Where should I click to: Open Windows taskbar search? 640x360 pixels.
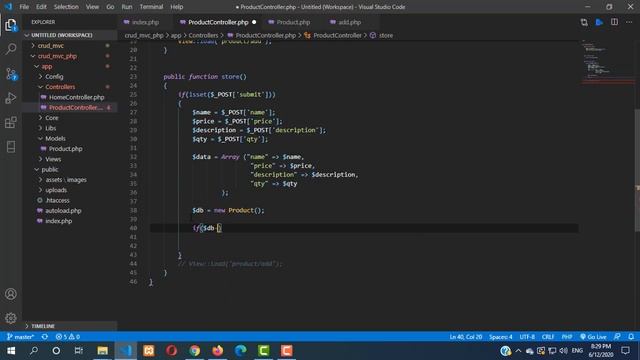pyautogui.click(x=34, y=351)
